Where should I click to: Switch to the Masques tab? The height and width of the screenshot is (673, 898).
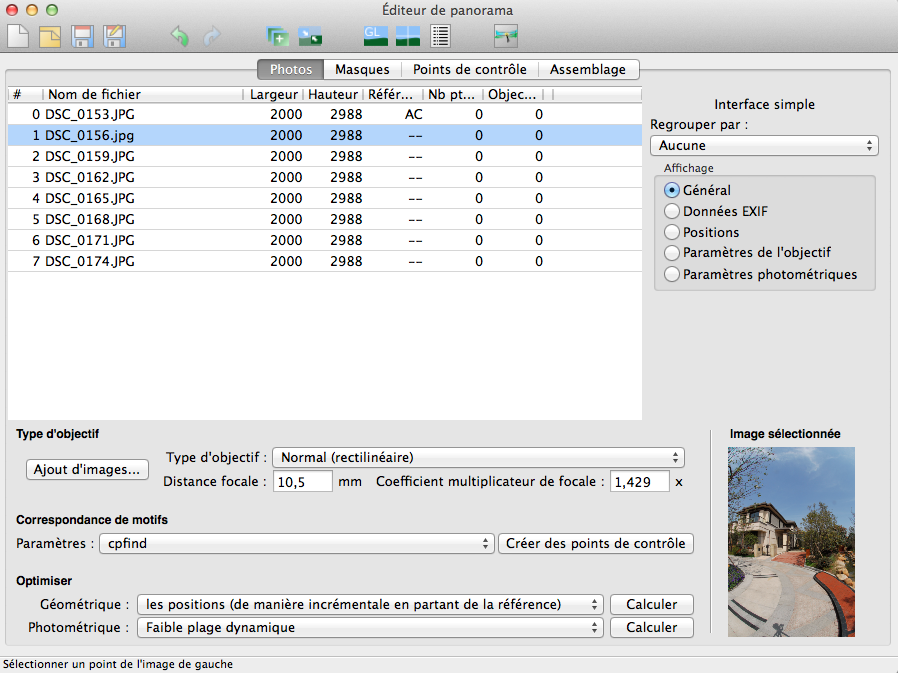[x=362, y=69]
